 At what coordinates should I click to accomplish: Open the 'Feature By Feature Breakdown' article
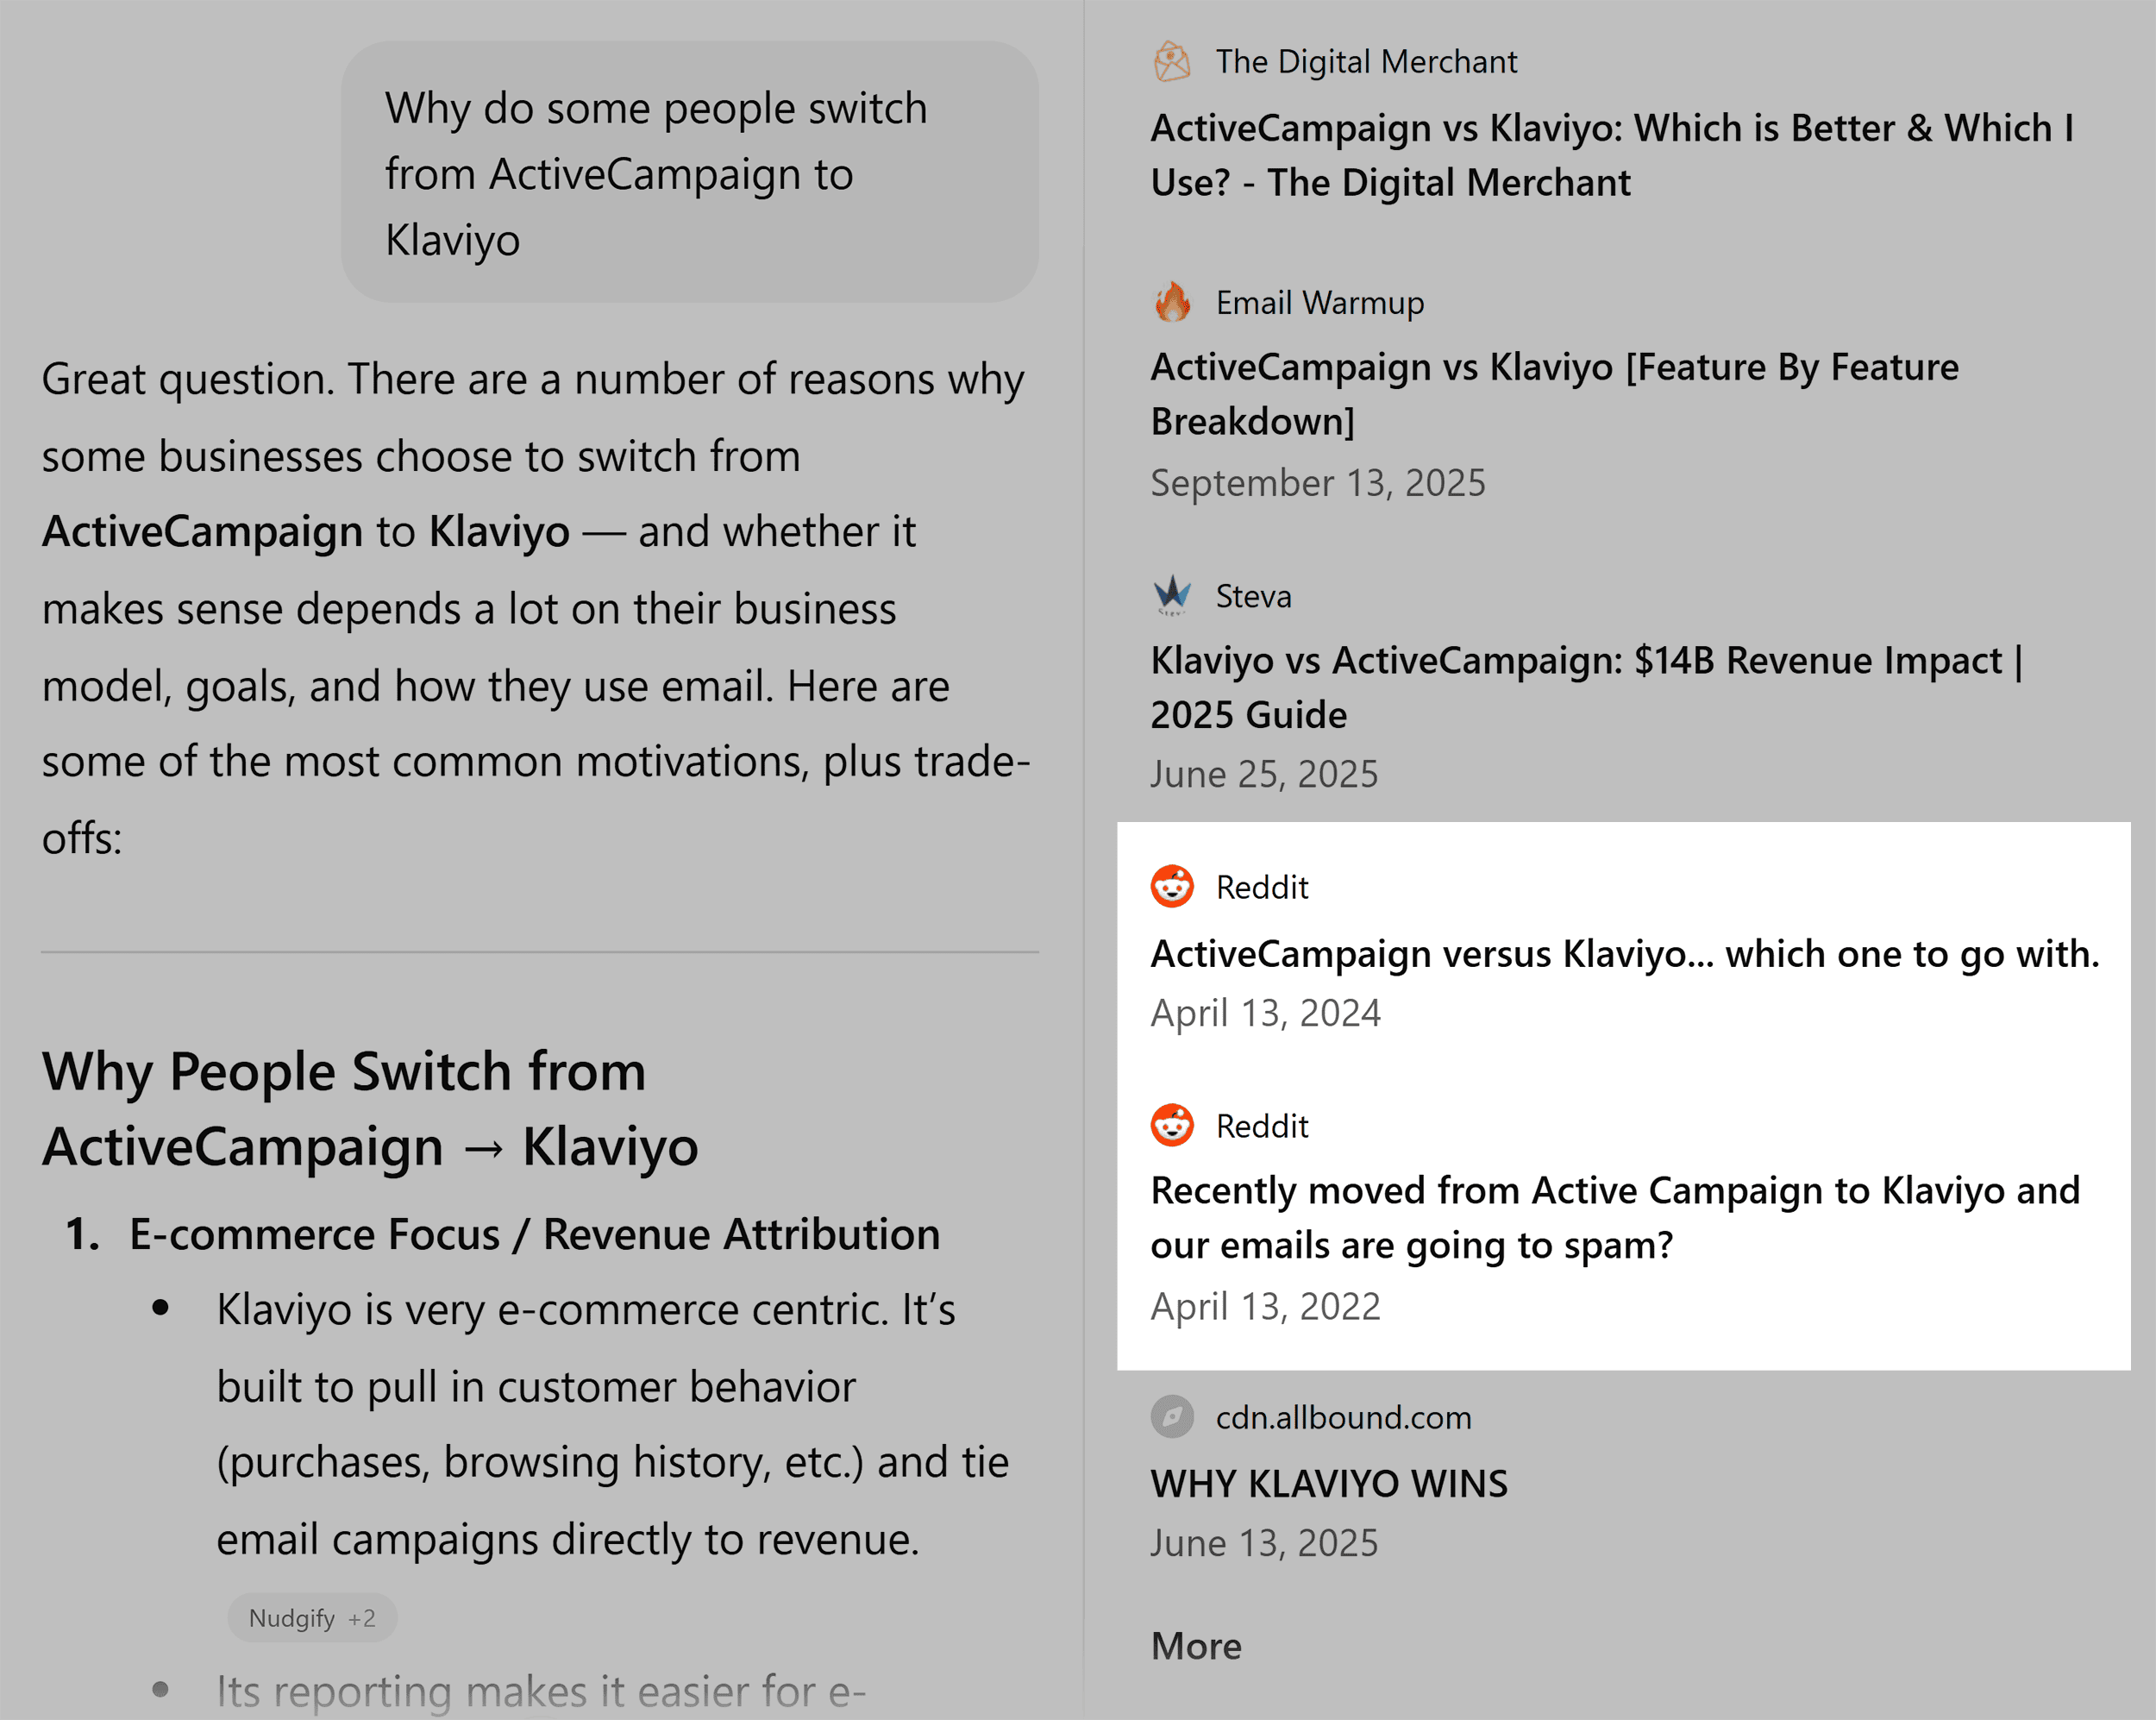1554,394
